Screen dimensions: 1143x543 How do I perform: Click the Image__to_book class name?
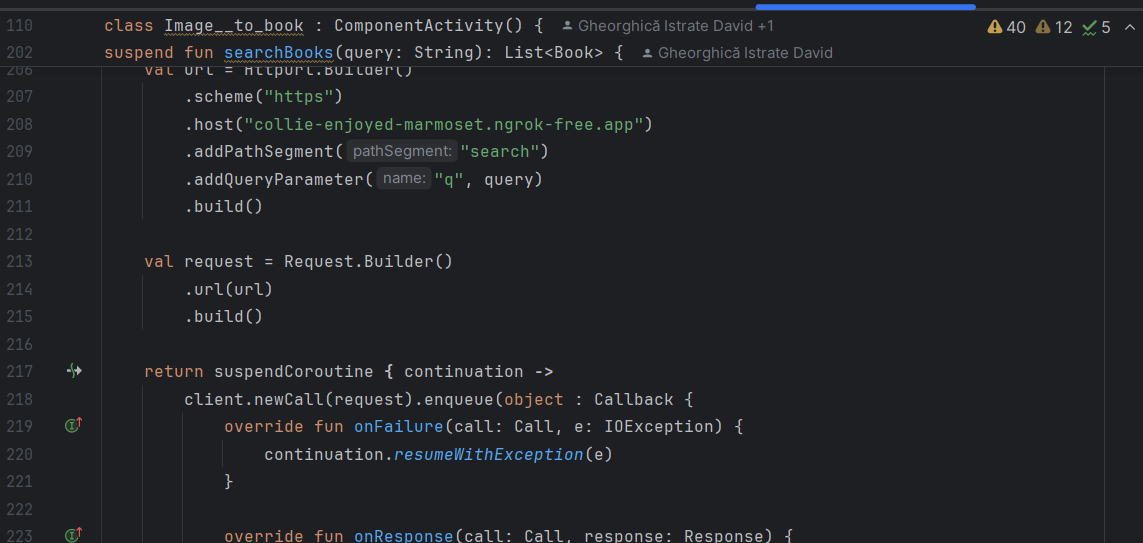coord(234,26)
